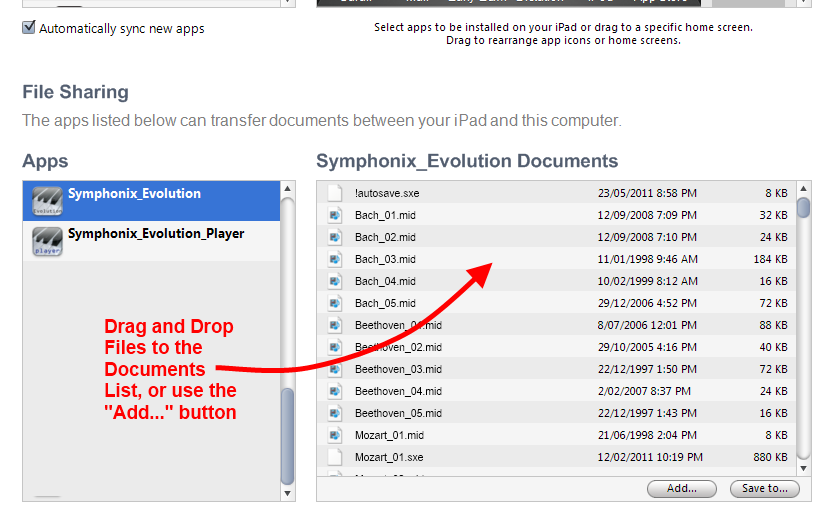The height and width of the screenshot is (512, 829).
Task: Select the Symphonix_Evolution_Player app icon
Action: [47, 241]
